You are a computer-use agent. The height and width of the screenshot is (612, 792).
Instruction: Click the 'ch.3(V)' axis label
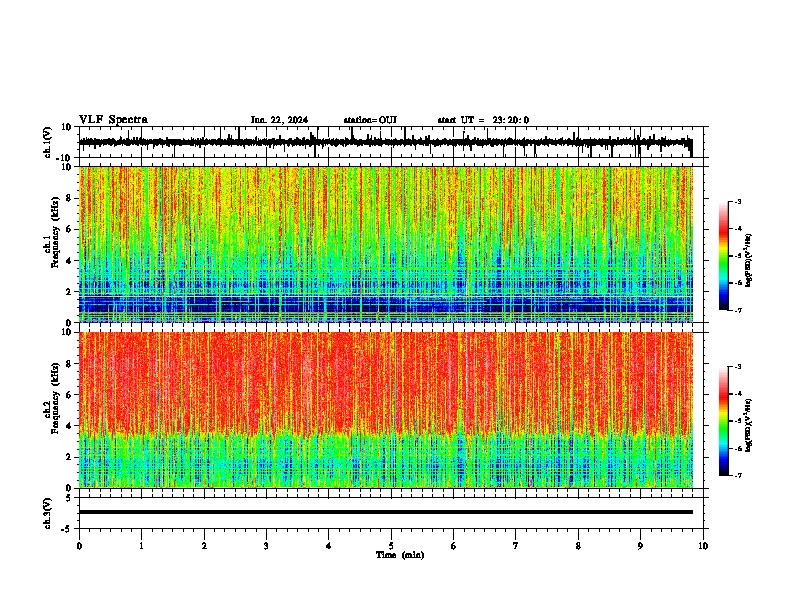(48, 513)
